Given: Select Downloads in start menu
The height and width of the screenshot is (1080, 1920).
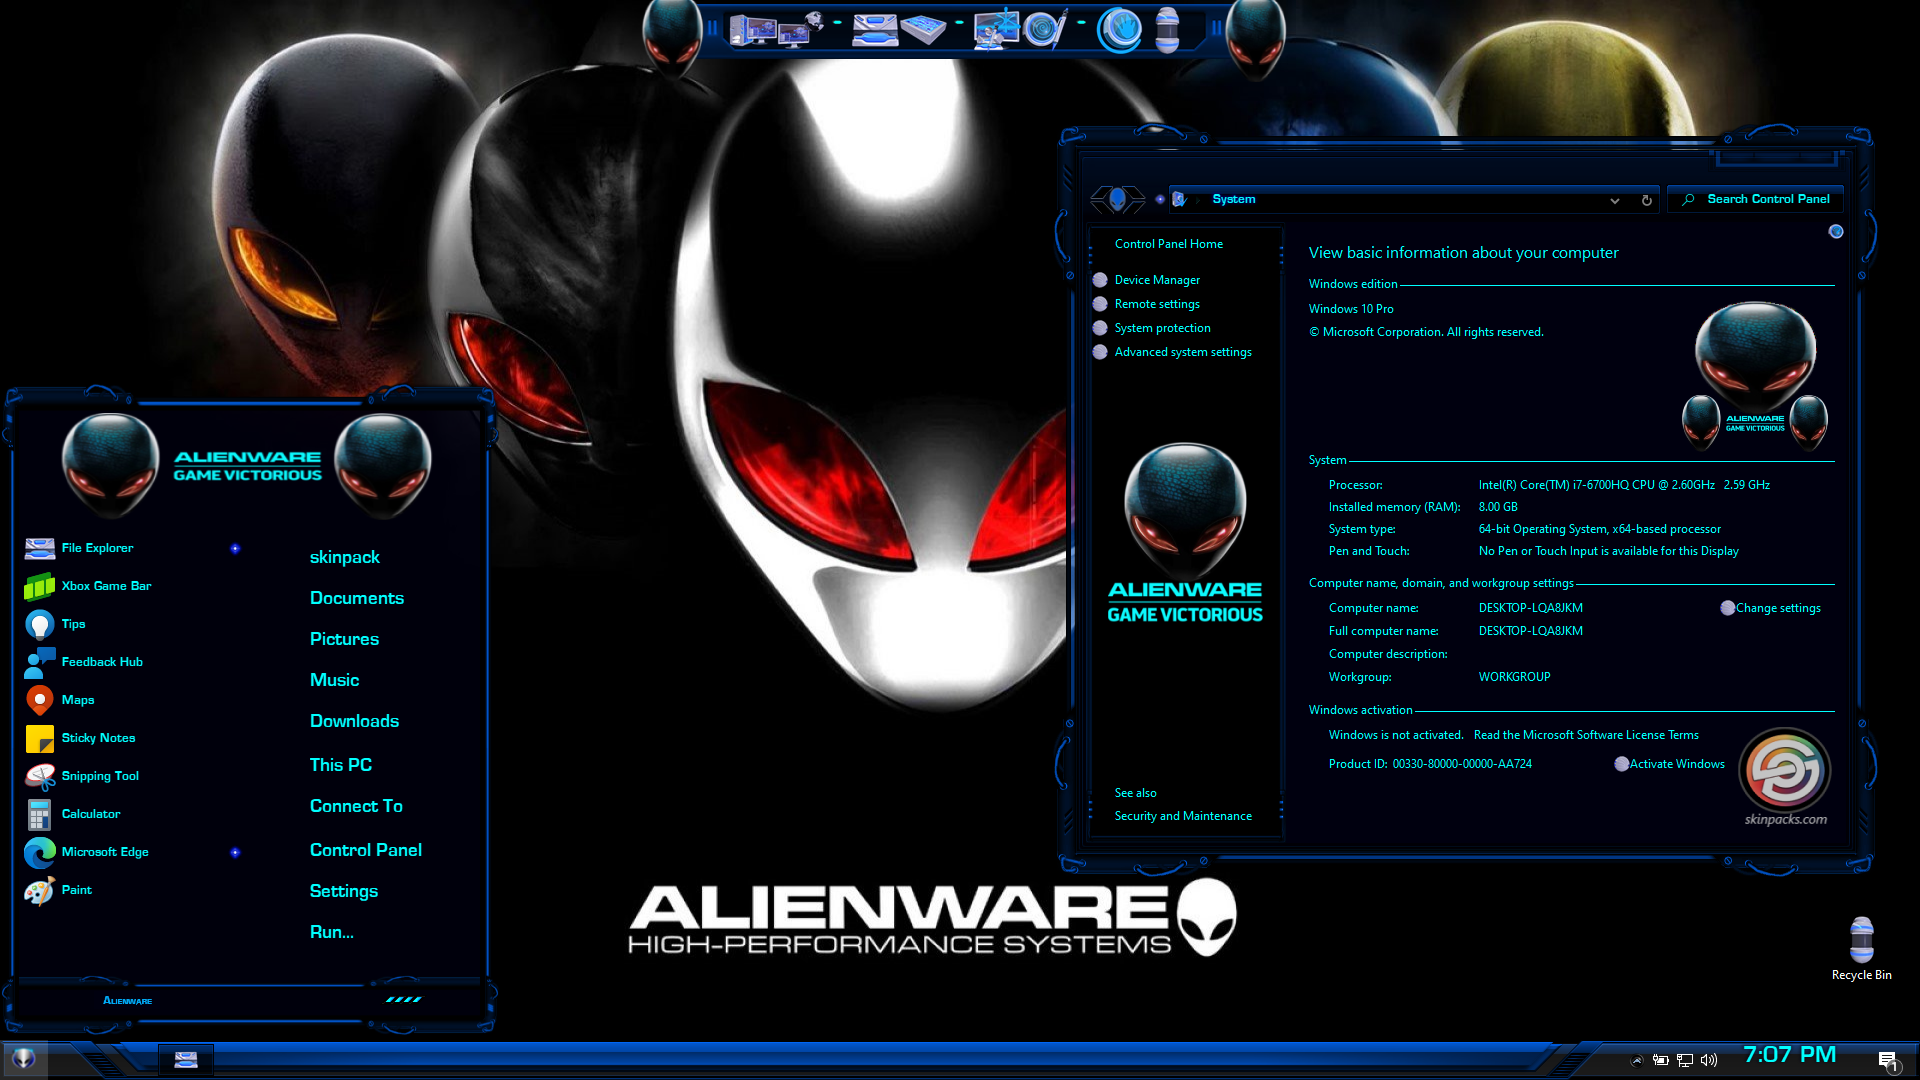Looking at the screenshot, I should click(x=354, y=721).
